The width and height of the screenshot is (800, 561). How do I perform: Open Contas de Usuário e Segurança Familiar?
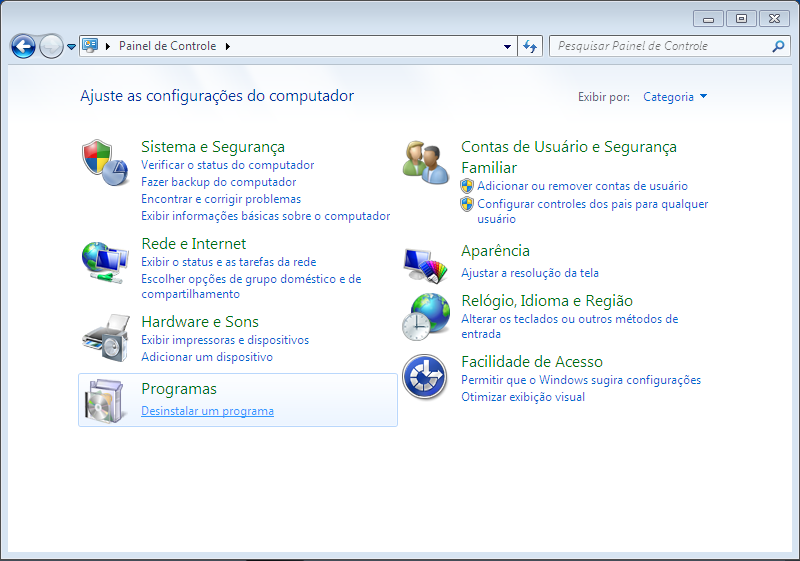click(x=569, y=157)
